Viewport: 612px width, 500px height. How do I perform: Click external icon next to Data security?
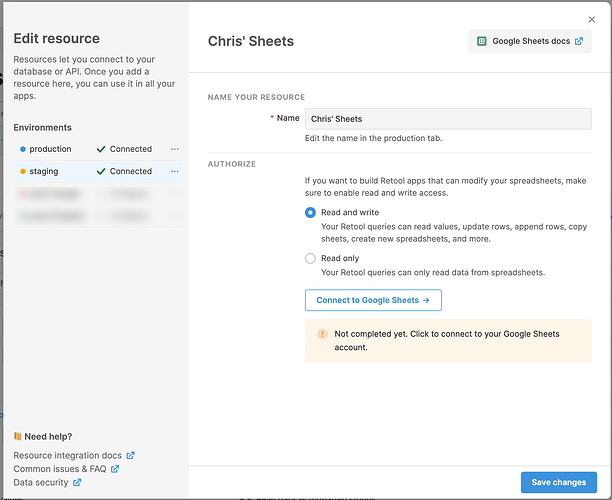coord(77,482)
